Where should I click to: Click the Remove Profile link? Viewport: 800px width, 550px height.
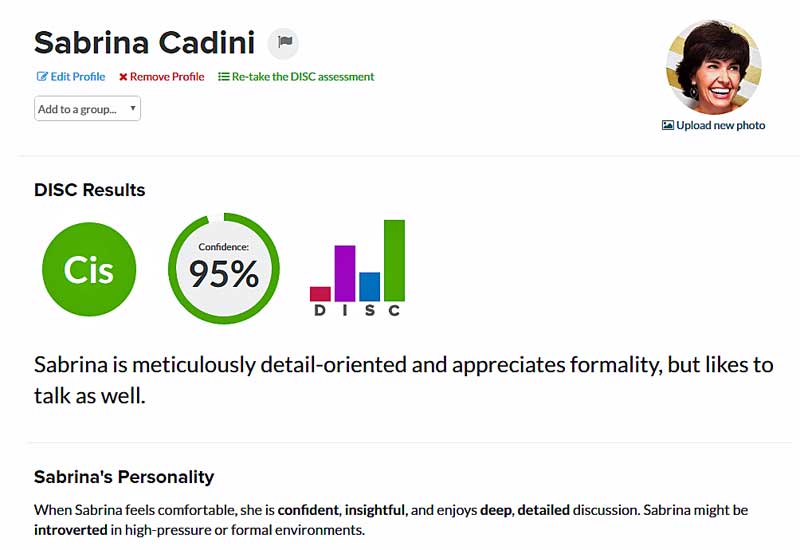pos(162,77)
